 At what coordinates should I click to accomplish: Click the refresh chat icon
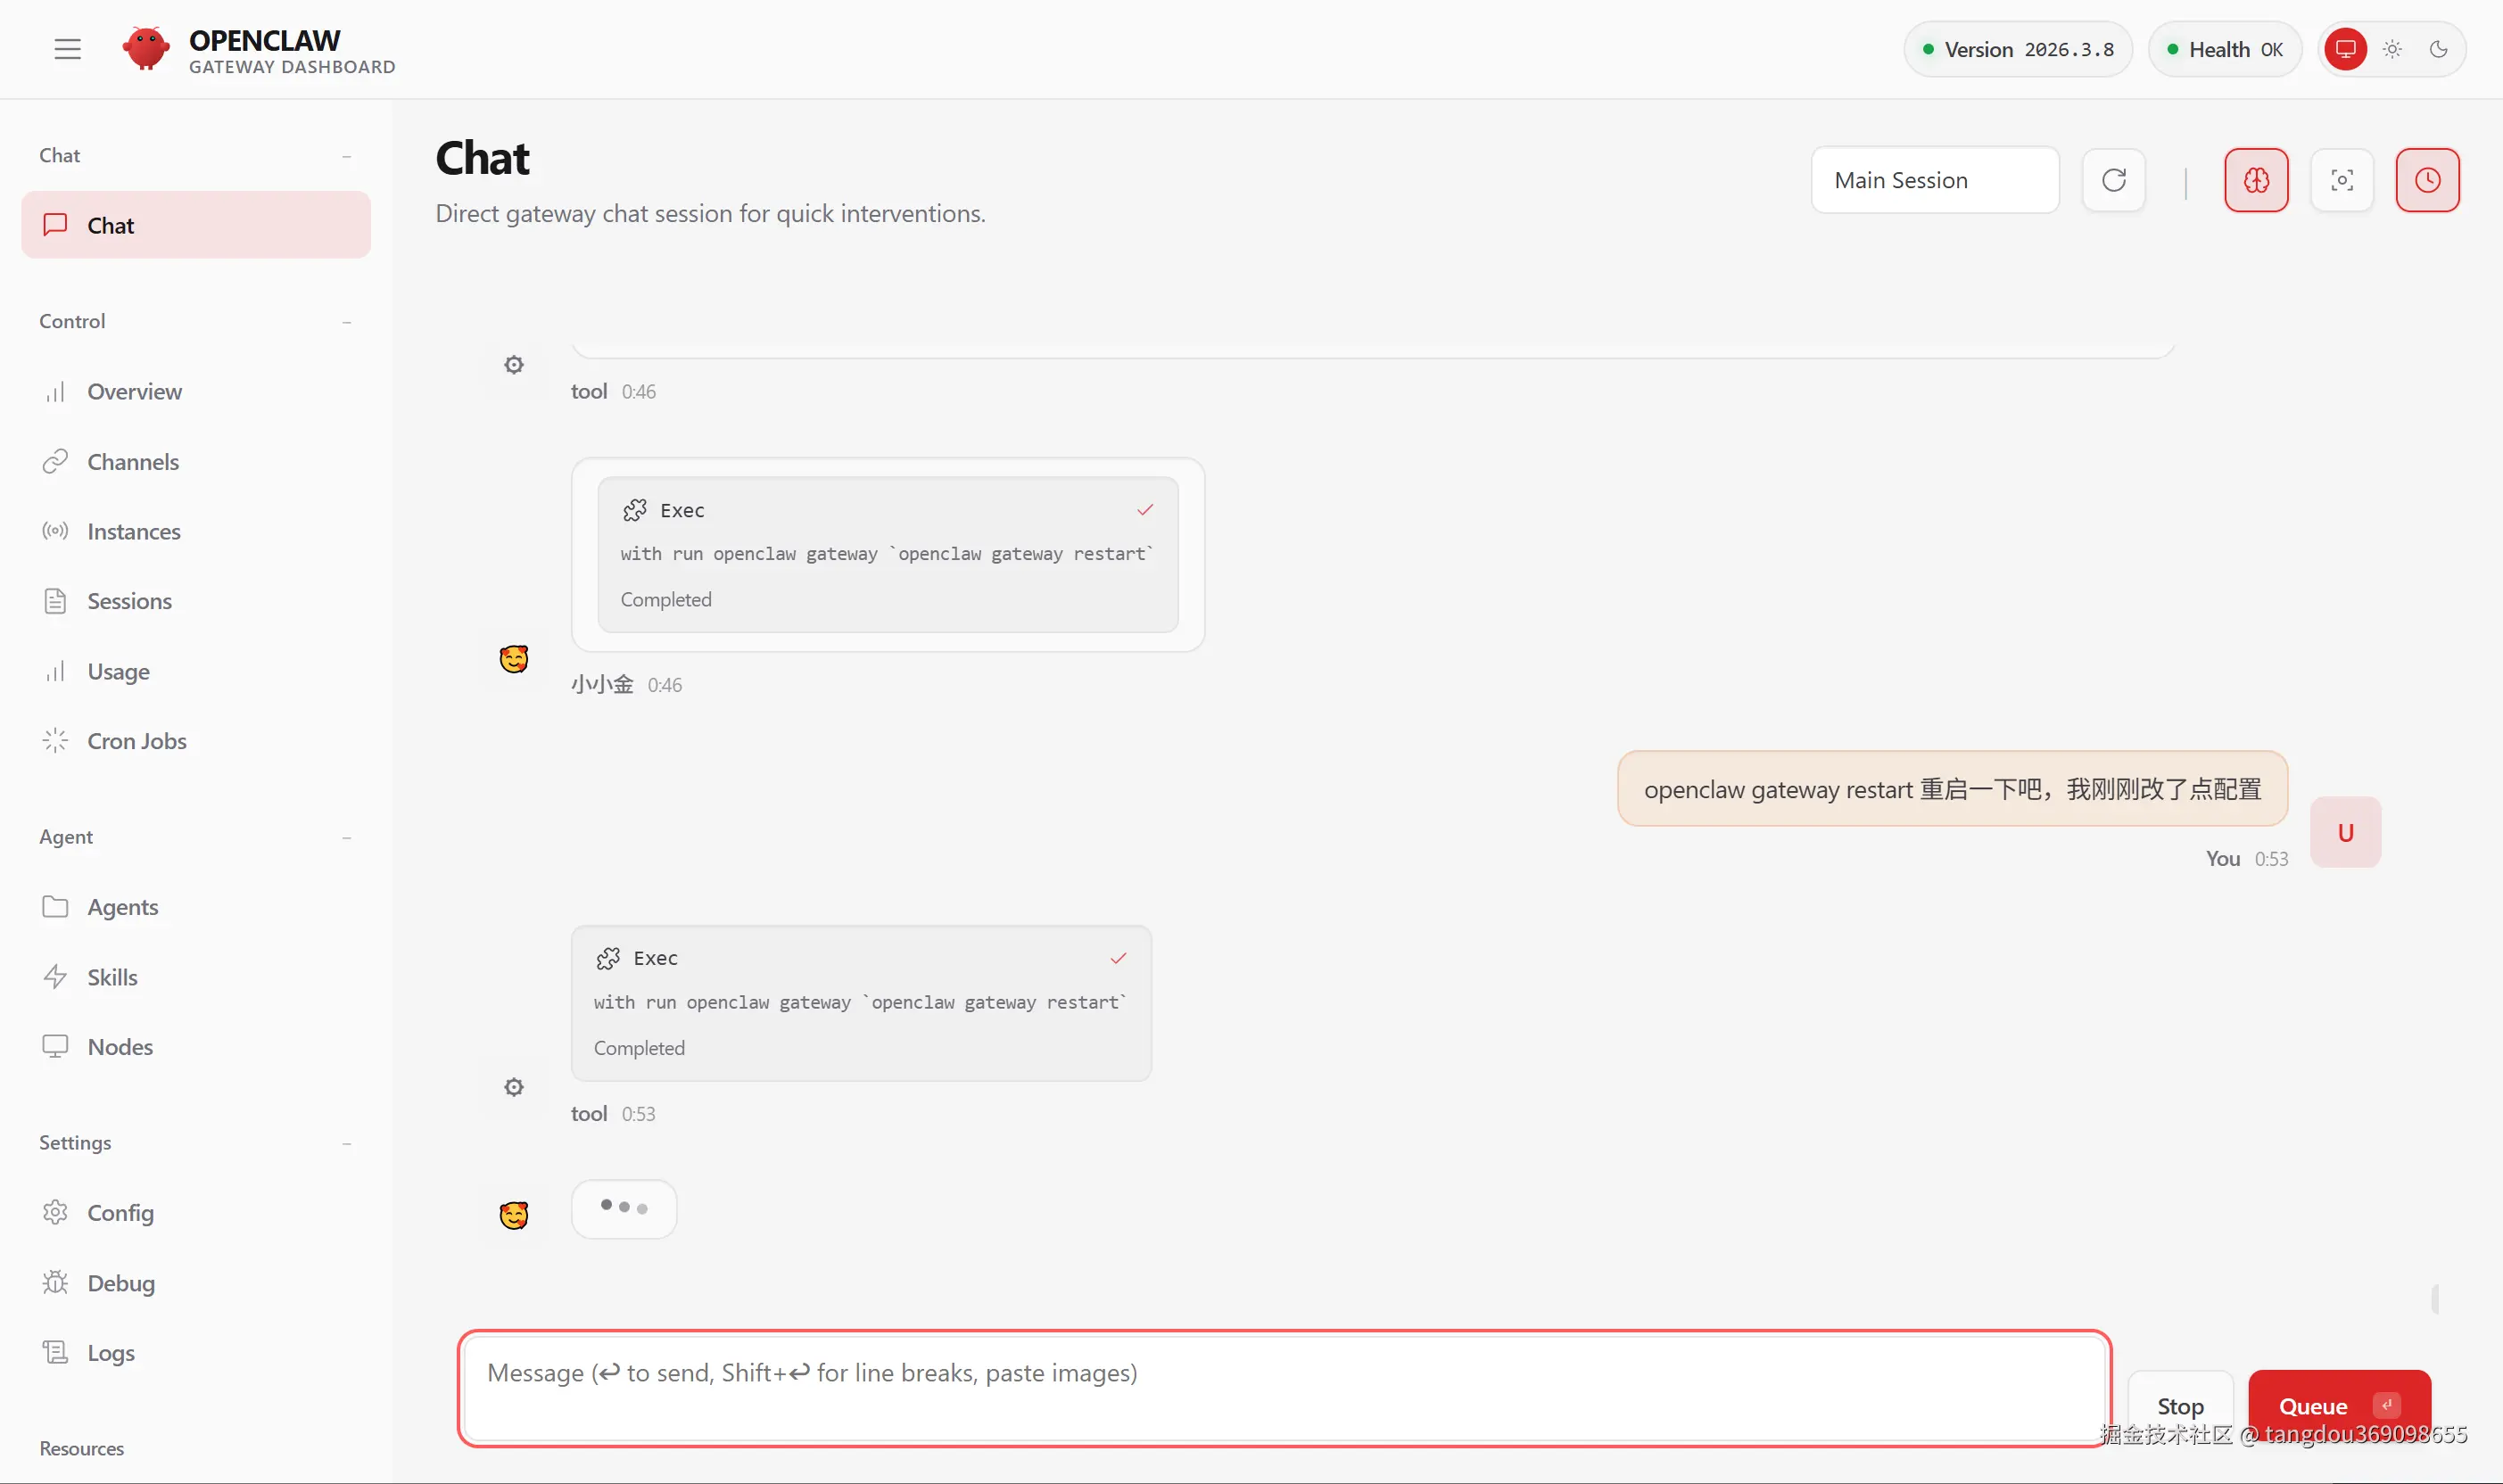(2113, 180)
